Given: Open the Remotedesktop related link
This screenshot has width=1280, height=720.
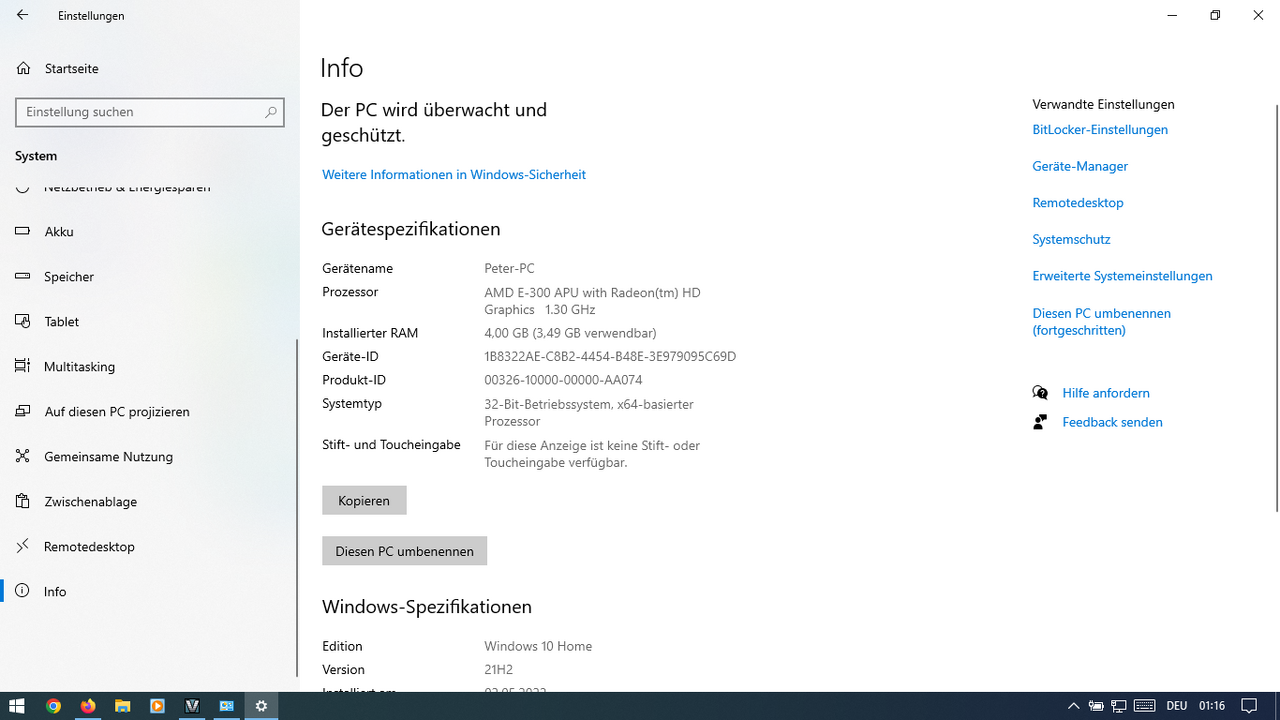Looking at the screenshot, I should (1078, 202).
